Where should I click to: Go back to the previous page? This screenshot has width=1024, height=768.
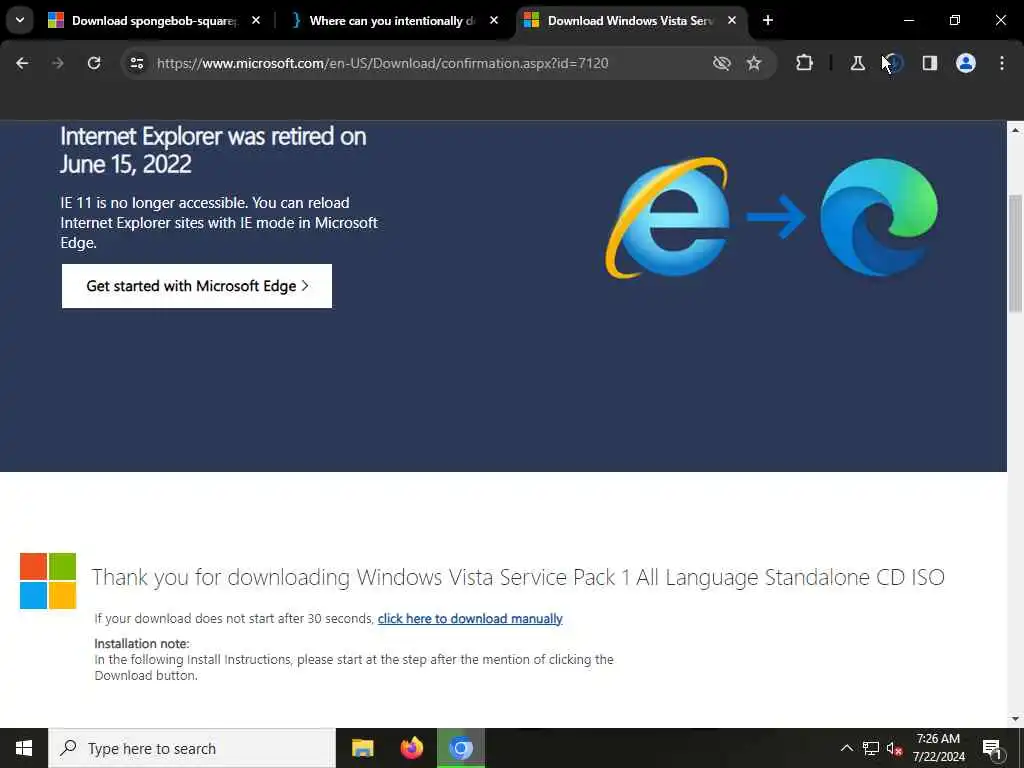pyautogui.click(x=22, y=63)
